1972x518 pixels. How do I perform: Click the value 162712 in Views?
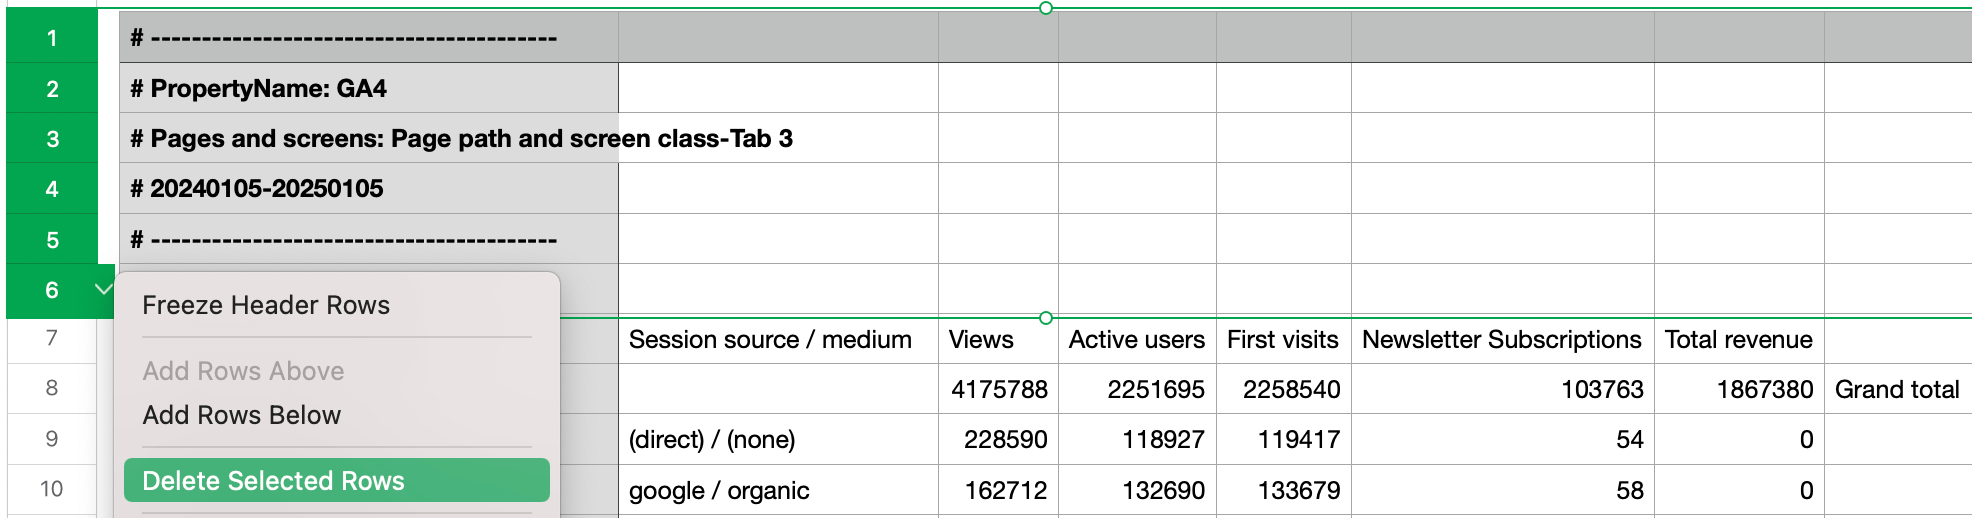[x=998, y=490]
